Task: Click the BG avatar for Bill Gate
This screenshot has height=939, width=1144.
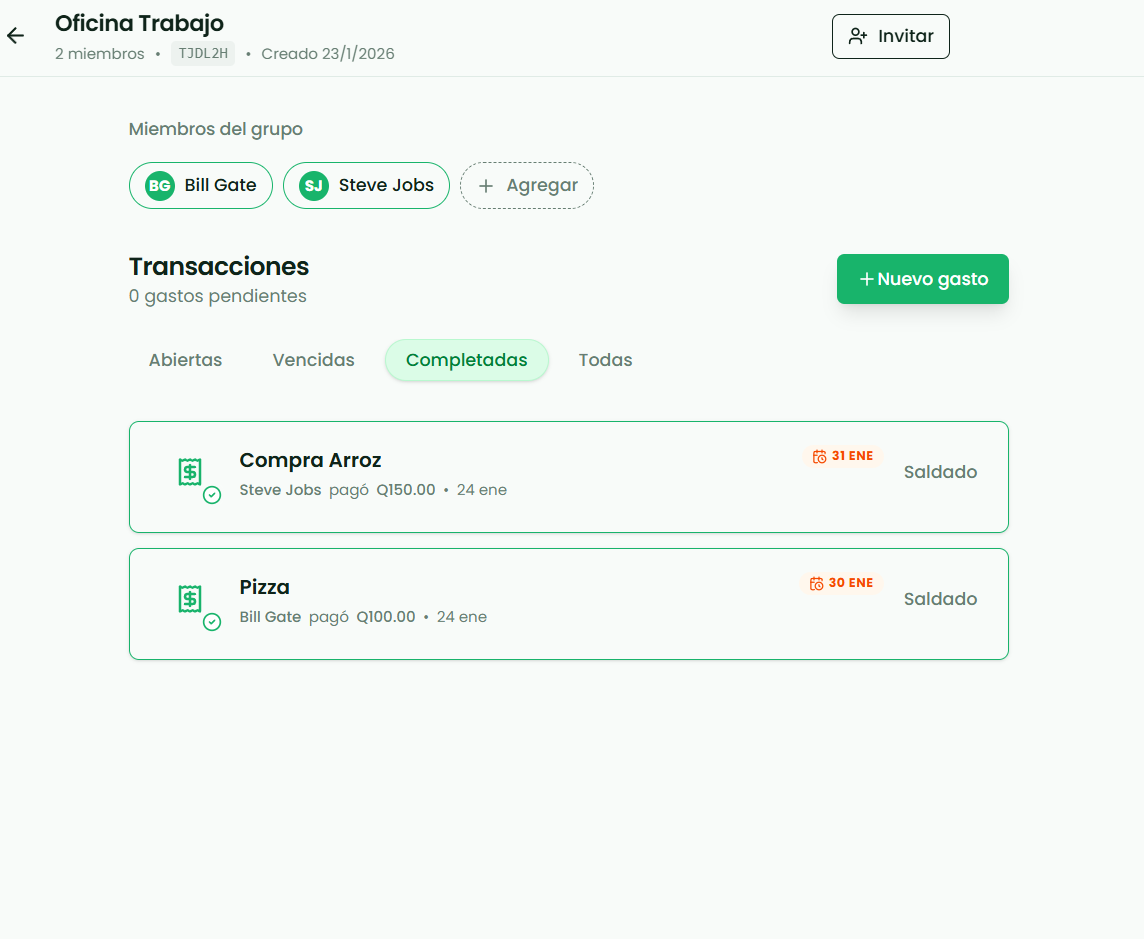Action: point(159,186)
